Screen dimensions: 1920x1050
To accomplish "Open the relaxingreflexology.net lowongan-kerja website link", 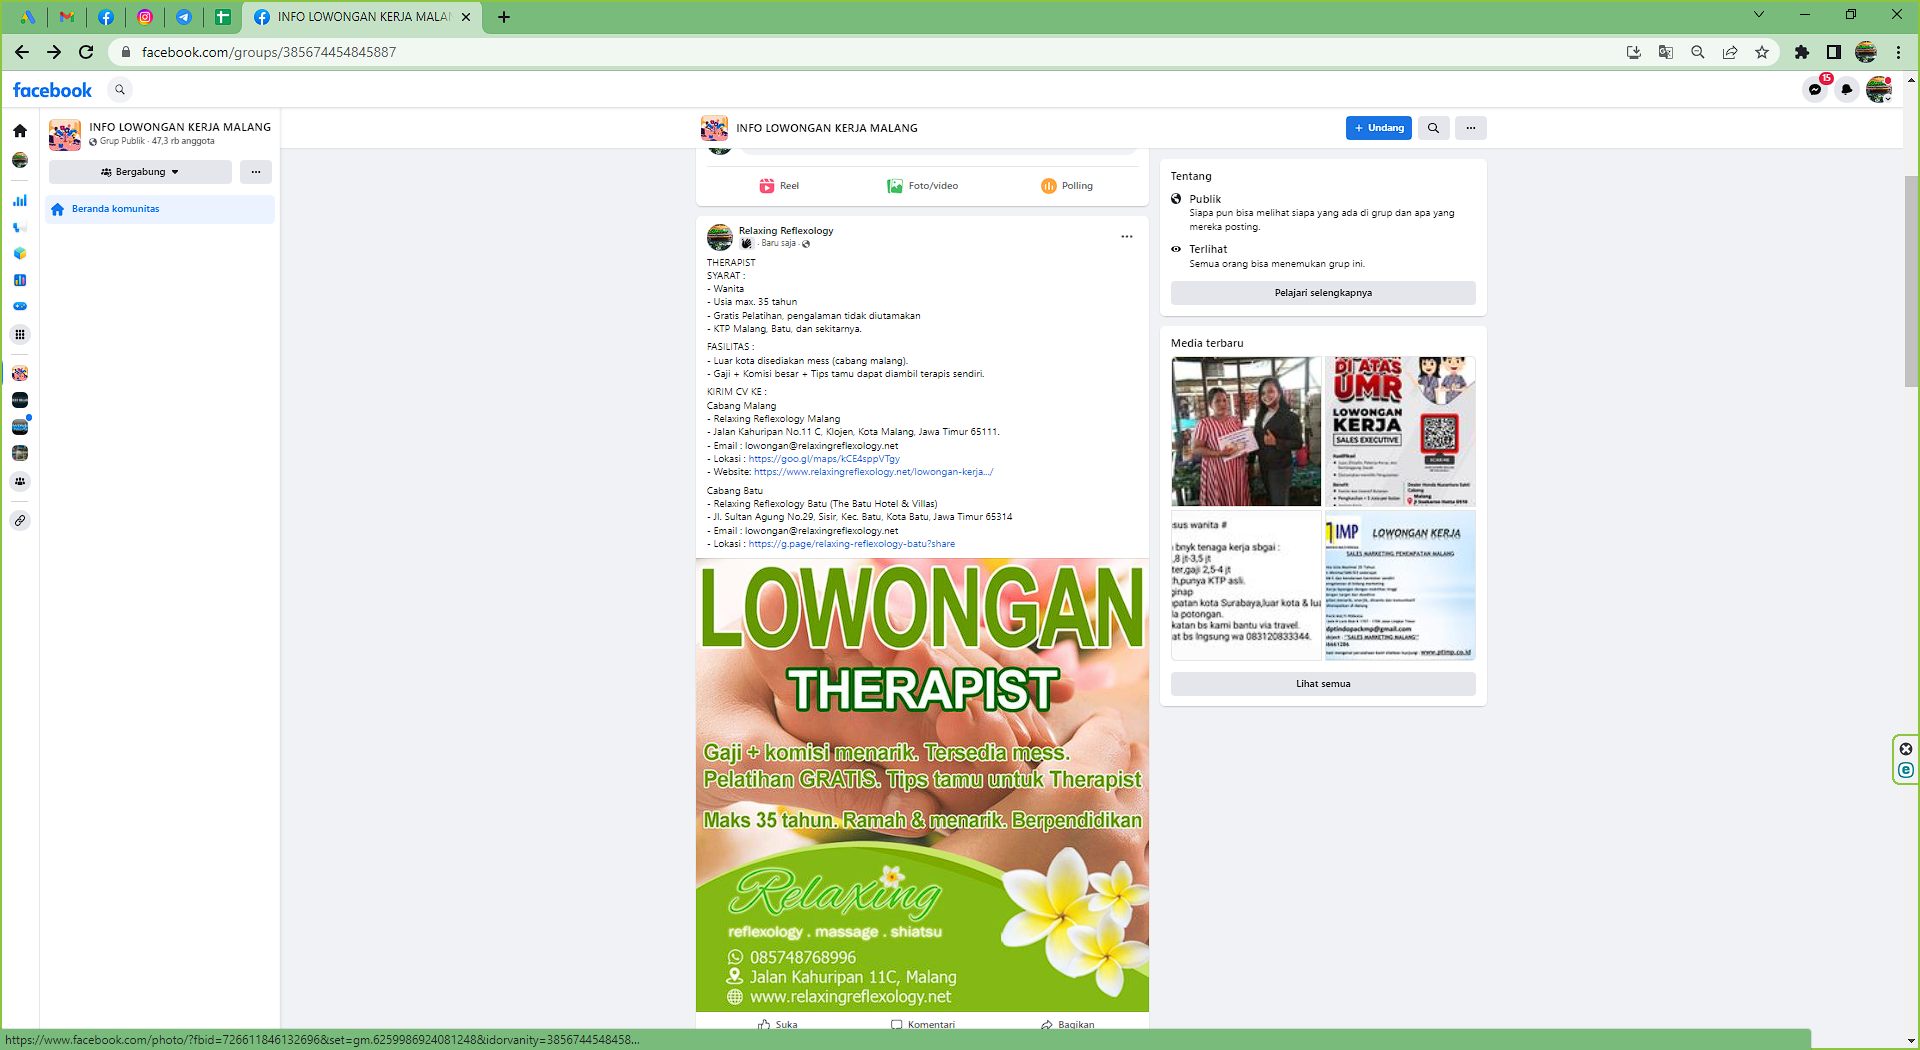I will (x=873, y=472).
